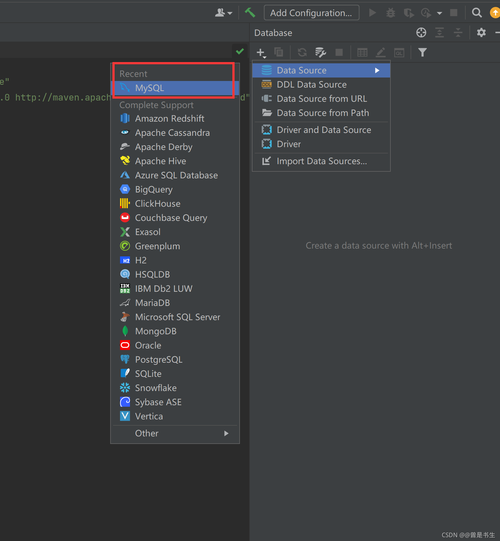500x541 pixels.
Task: Select Data Source from URL
Action: pyautogui.click(x=321, y=99)
